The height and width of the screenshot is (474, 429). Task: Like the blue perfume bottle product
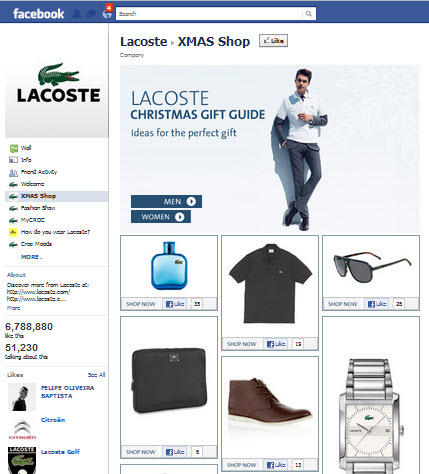click(175, 304)
